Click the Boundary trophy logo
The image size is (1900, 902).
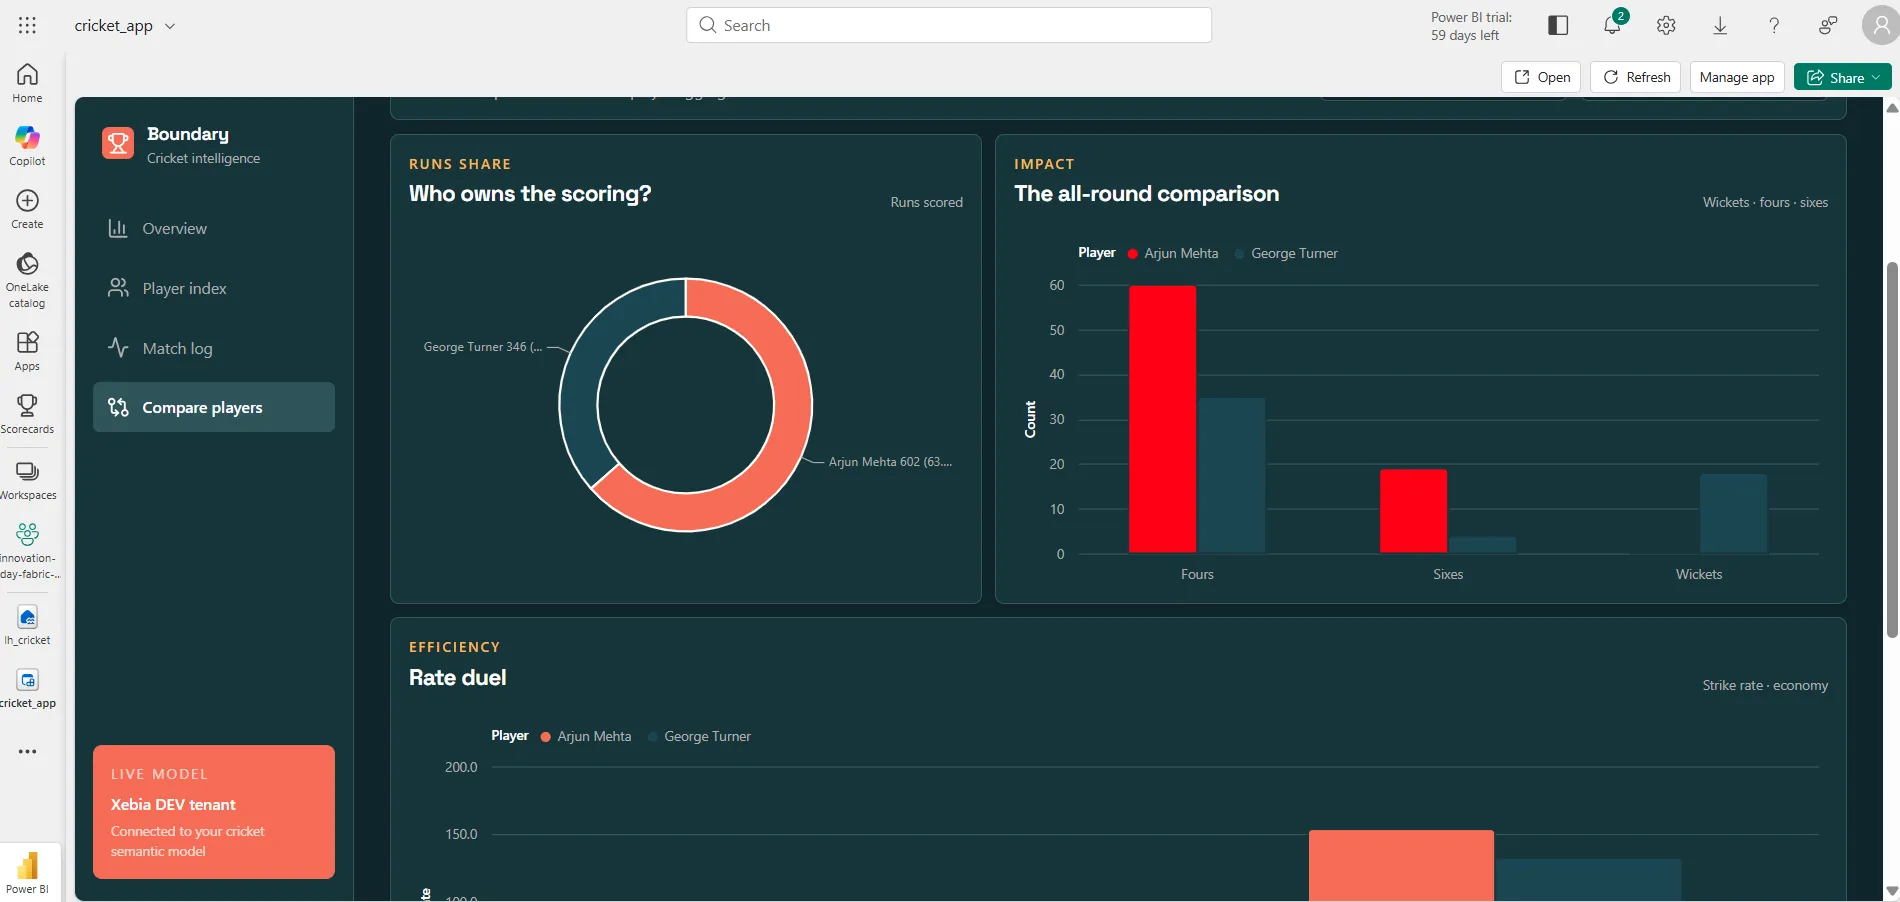(x=118, y=143)
